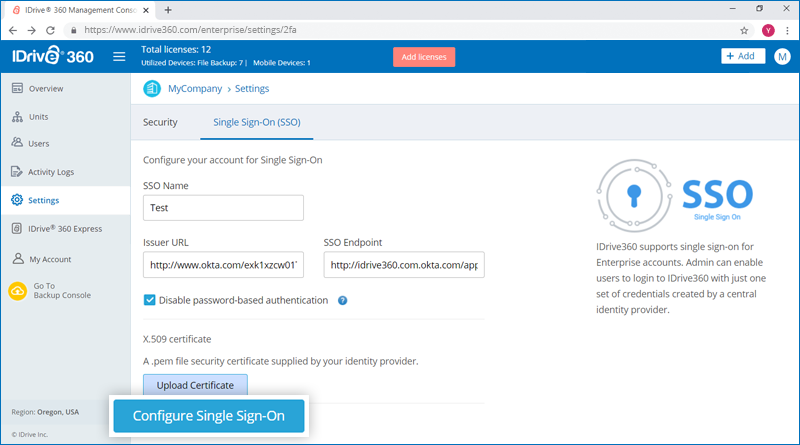Screen dimensions: 800x445
Task: Click the My Account person icon
Action: tap(18, 258)
